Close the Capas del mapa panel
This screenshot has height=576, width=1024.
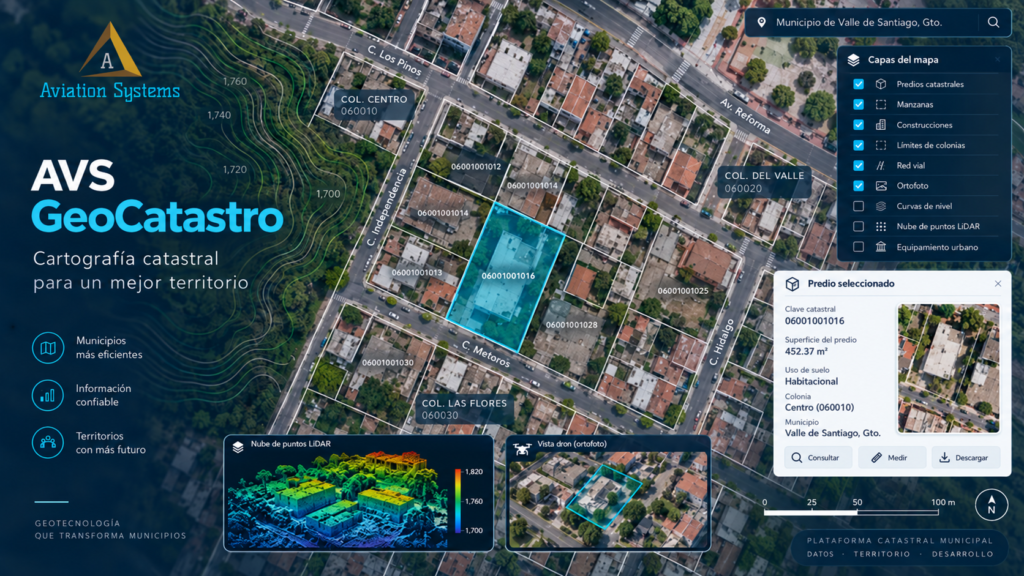click(998, 59)
